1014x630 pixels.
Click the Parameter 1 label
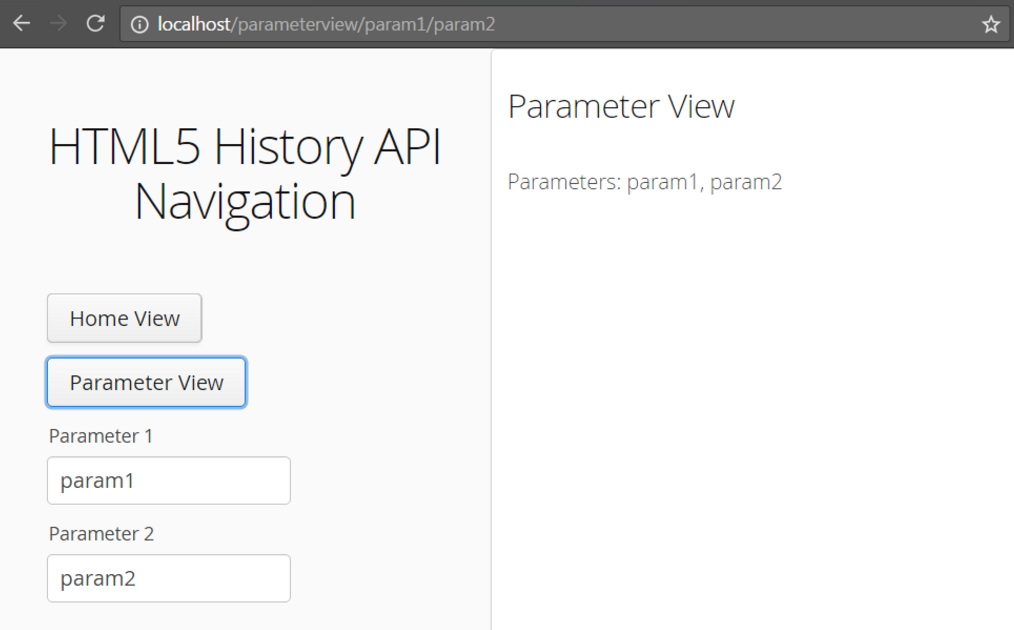coord(101,436)
